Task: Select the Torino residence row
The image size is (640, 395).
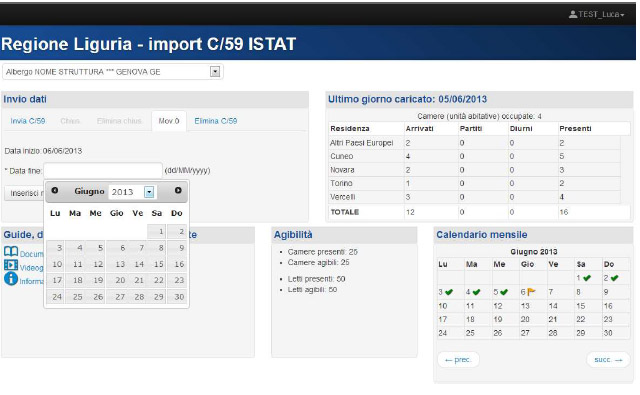Action: coord(475,183)
